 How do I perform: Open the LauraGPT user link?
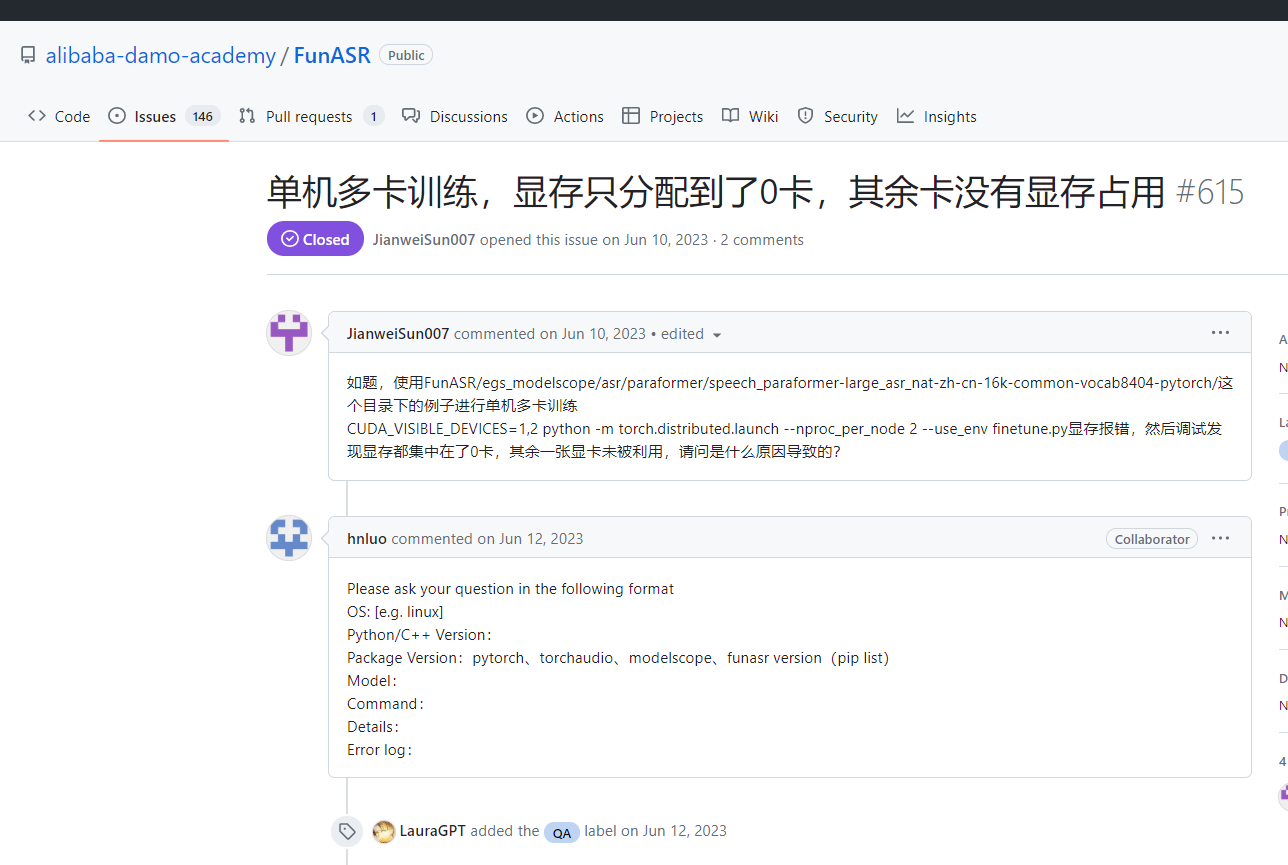click(x=432, y=831)
